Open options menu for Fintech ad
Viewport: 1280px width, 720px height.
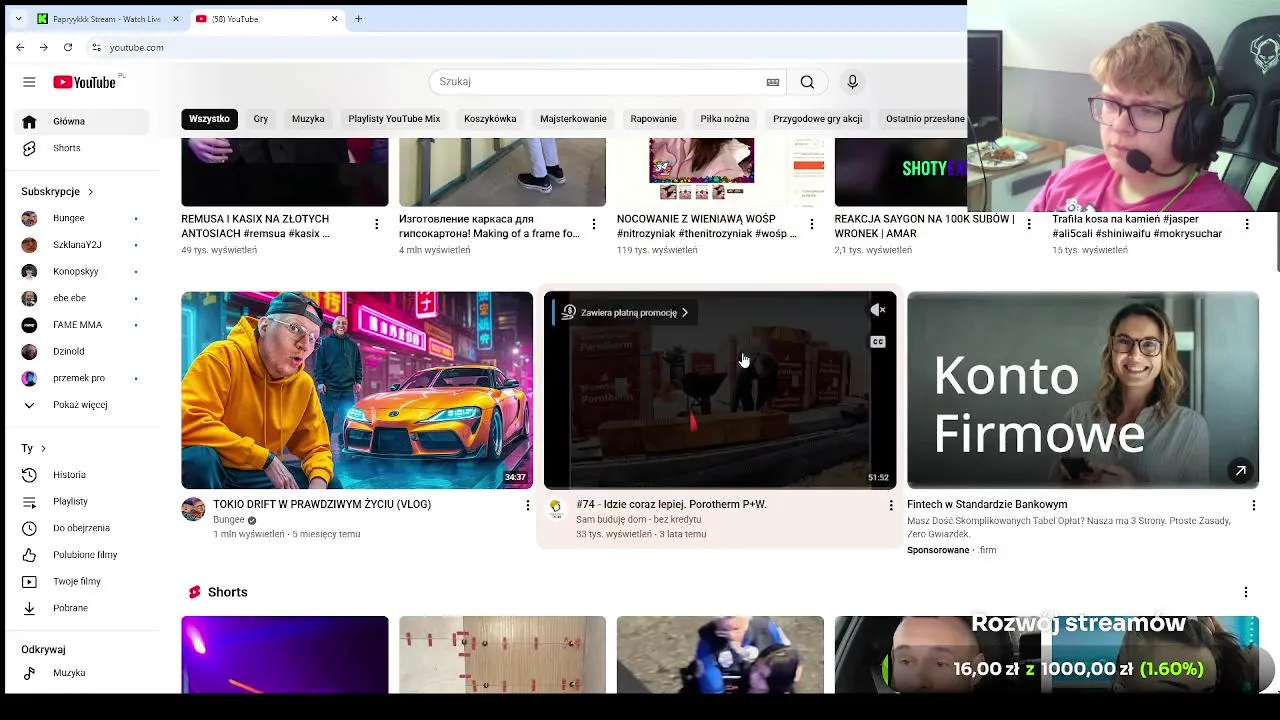pos(1253,506)
